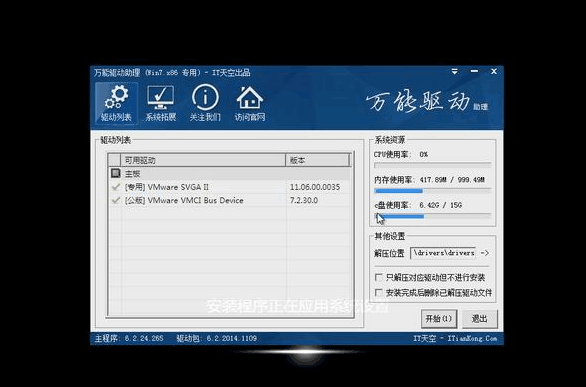Open the 访问官网 home icon
The width and height of the screenshot is (586, 387).
(250, 103)
